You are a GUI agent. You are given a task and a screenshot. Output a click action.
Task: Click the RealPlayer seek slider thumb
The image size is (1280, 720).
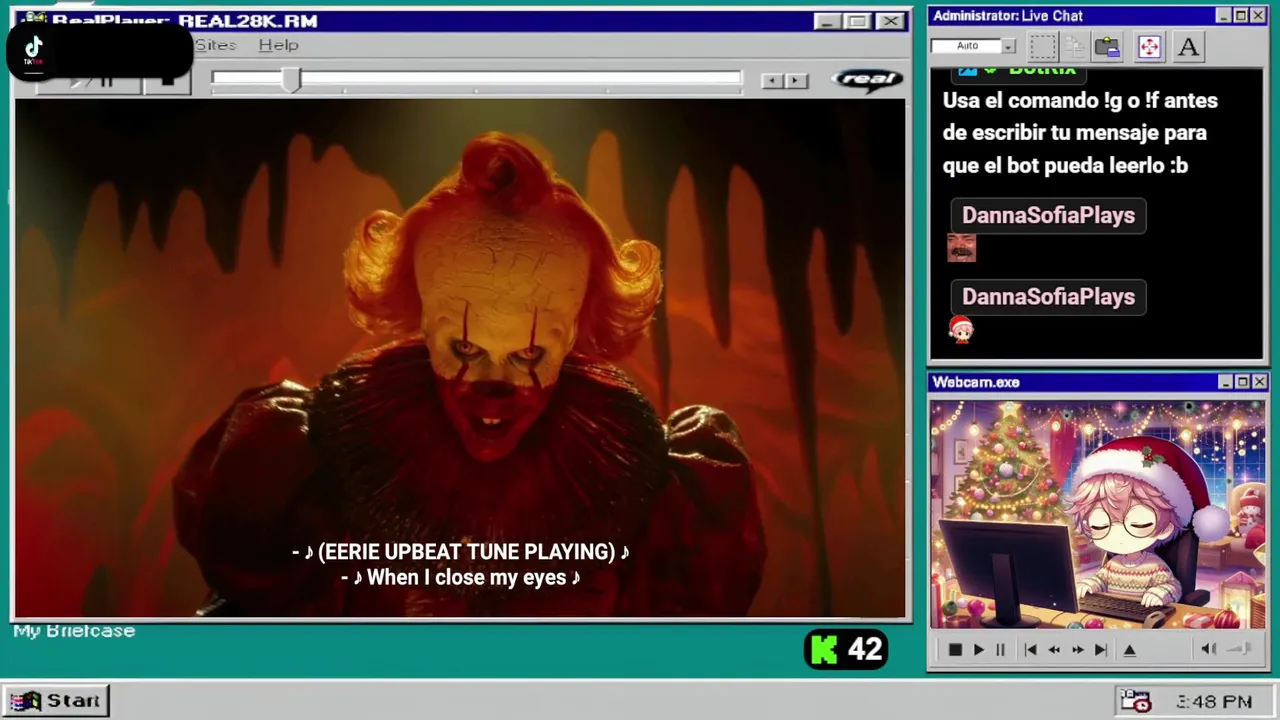point(291,80)
